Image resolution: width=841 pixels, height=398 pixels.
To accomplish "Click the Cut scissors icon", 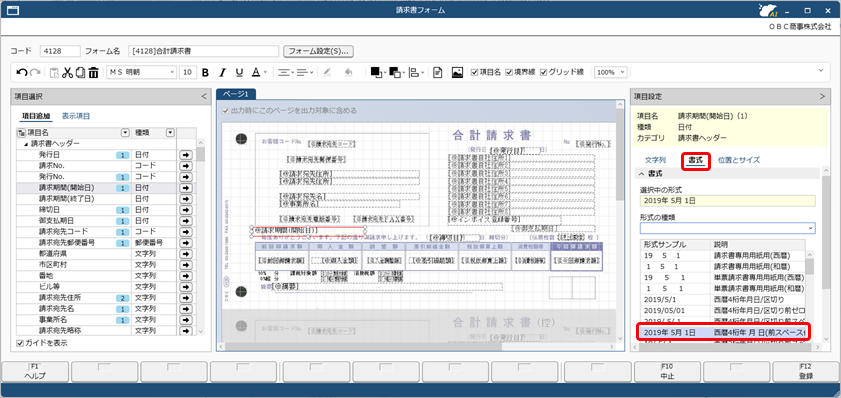I will 67,72.
